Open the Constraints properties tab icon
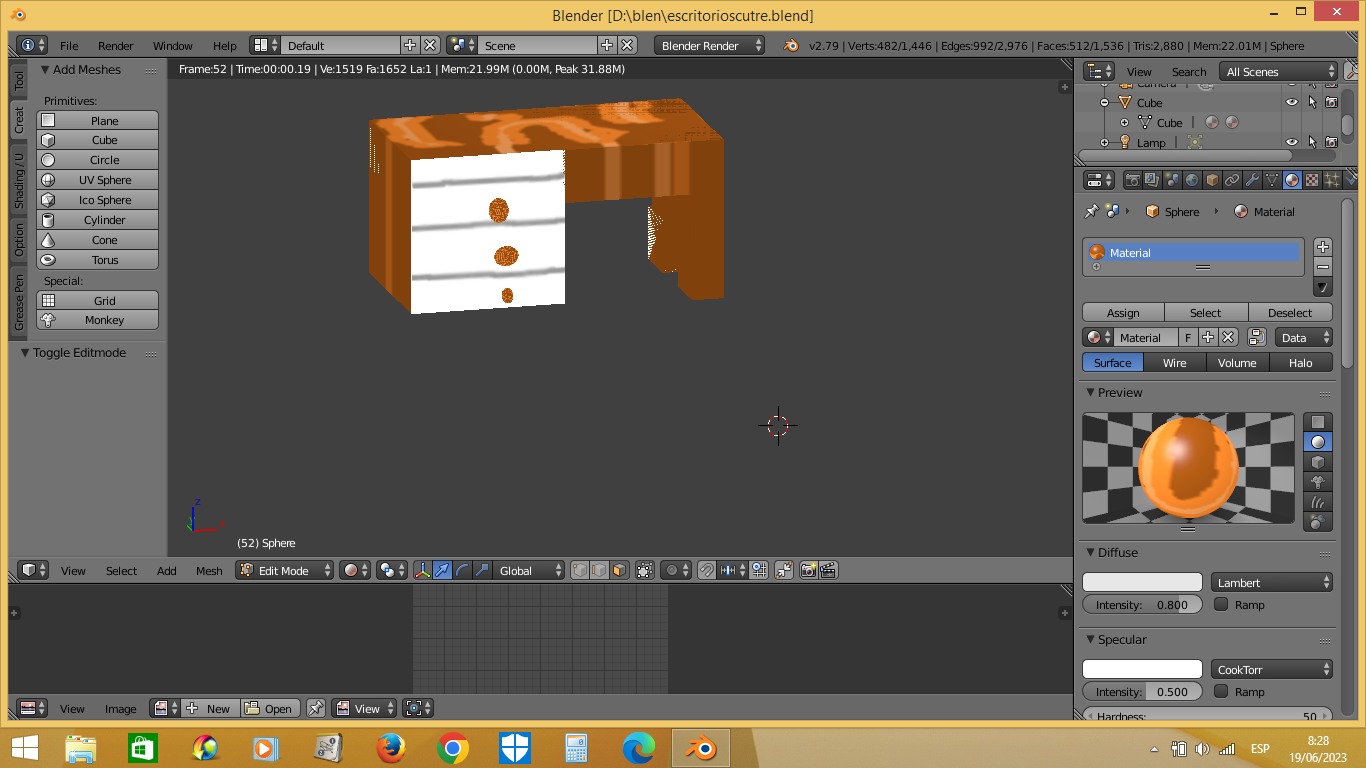This screenshot has width=1366, height=768. click(x=1232, y=180)
